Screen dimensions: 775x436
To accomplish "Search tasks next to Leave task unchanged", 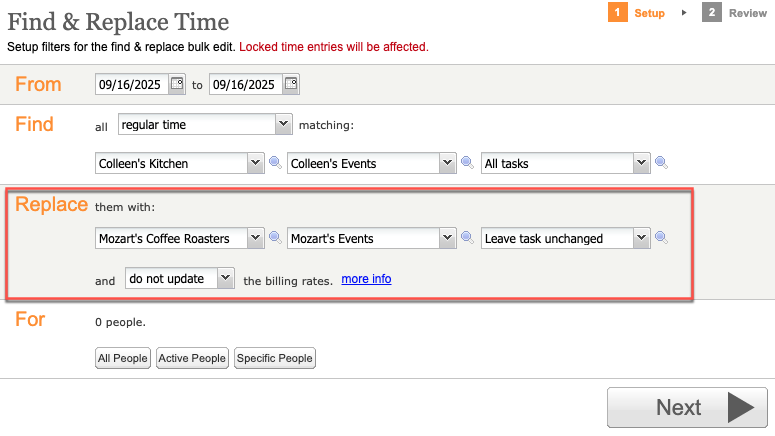I will 661,238.
